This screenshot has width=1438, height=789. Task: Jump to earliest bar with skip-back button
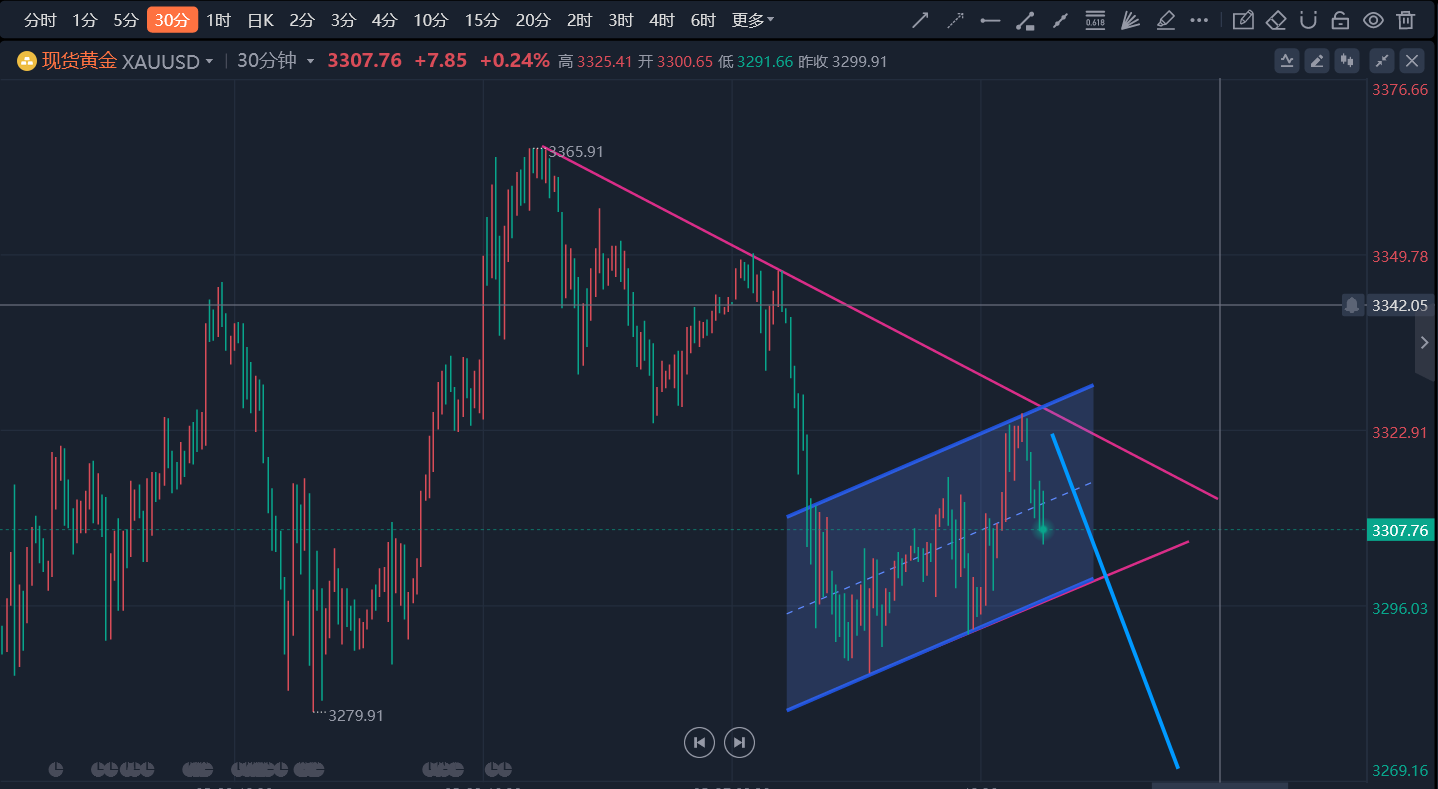click(699, 742)
